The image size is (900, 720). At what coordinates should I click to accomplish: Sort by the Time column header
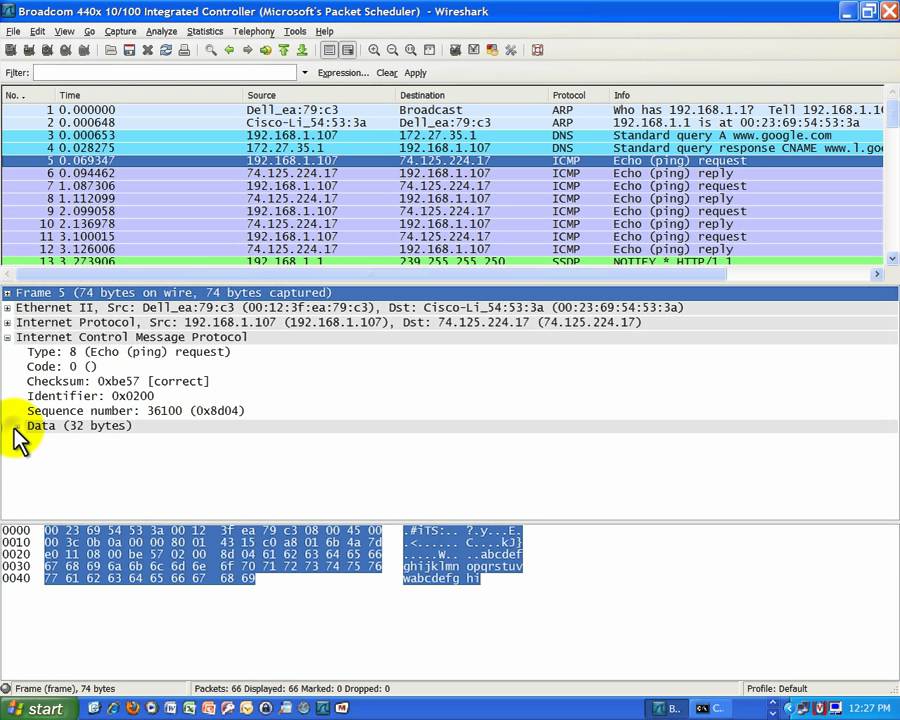coord(149,95)
